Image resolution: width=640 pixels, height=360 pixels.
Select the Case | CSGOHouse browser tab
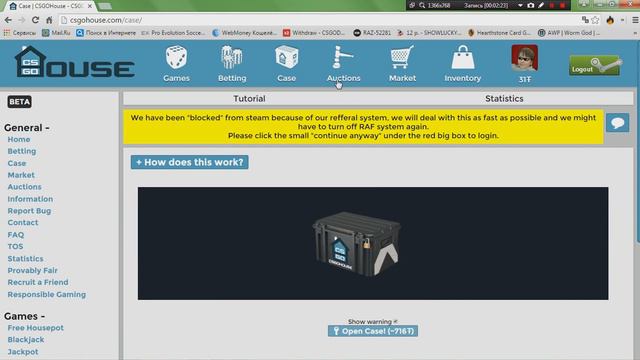click(50, 6)
